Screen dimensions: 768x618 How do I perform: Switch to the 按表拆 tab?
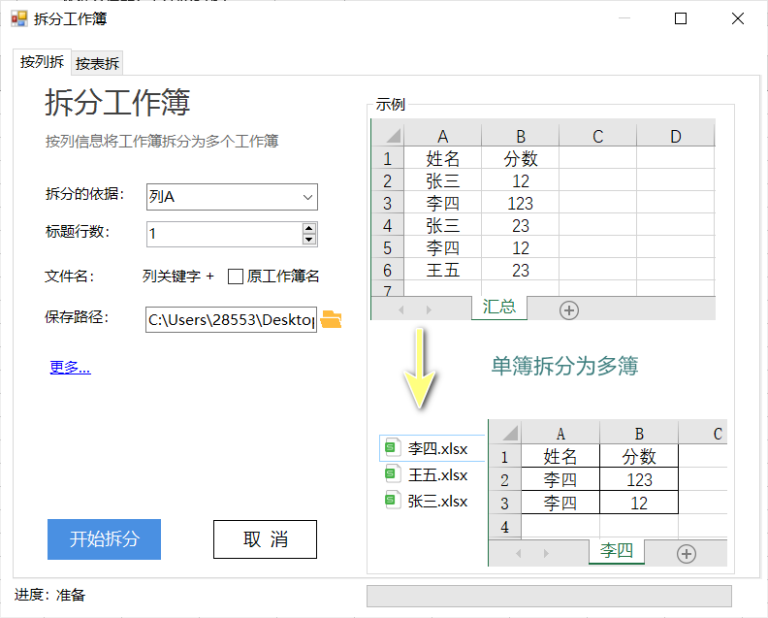[x=97, y=63]
